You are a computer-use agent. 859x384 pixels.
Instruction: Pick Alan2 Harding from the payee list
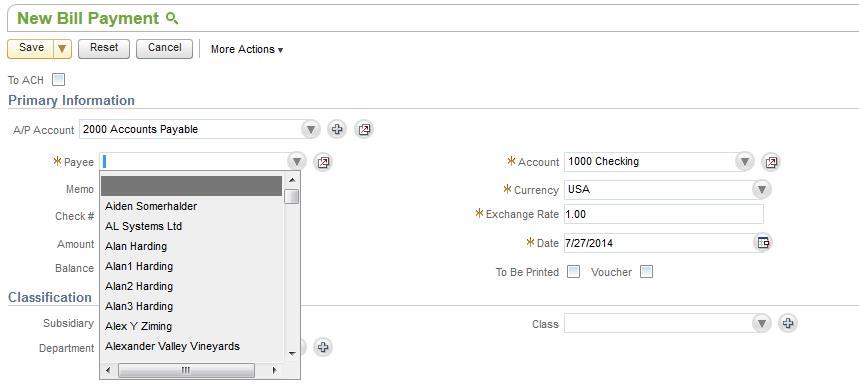[x=192, y=286]
